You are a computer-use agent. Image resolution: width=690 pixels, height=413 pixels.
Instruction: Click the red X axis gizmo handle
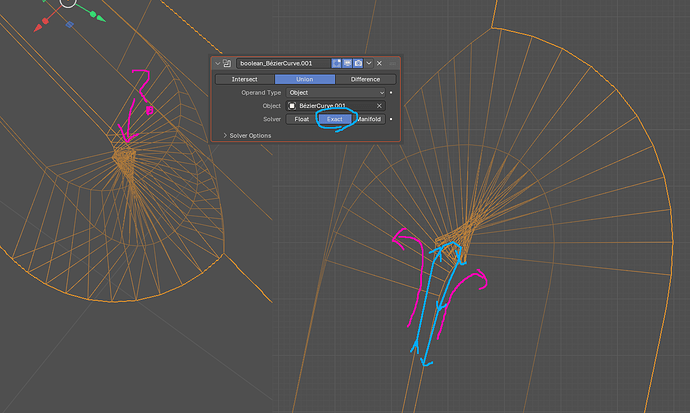point(45,21)
